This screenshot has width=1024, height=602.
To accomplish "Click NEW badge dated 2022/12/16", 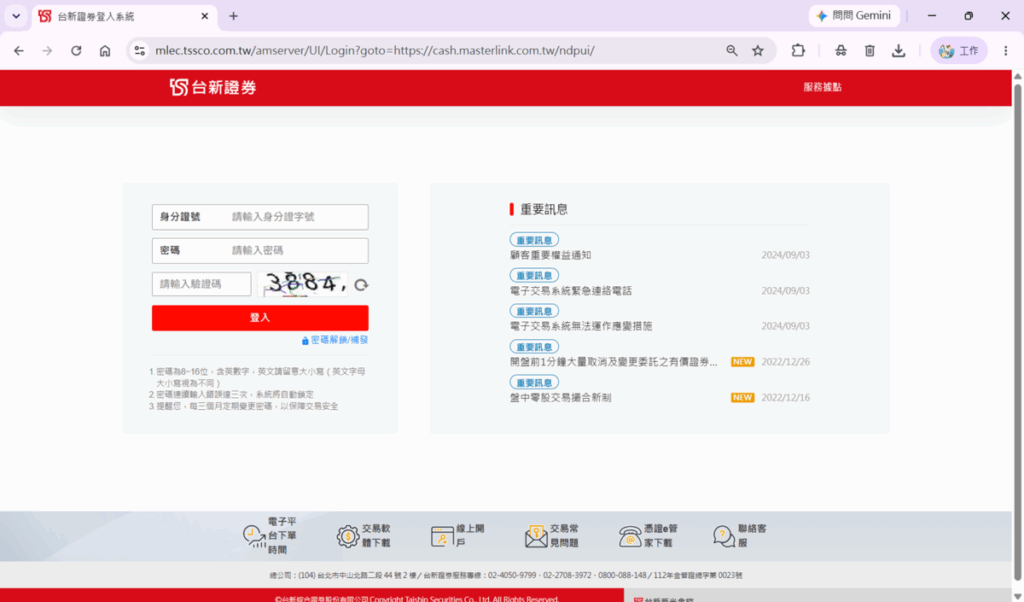I will 743,398.
